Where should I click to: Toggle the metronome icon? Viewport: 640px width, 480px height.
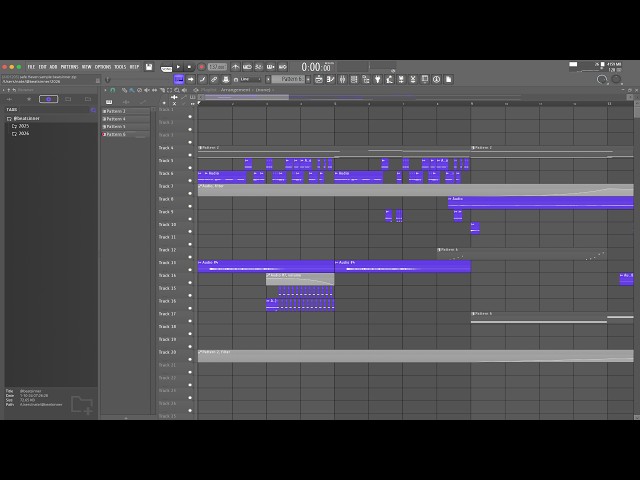pyautogui.click(x=236, y=67)
